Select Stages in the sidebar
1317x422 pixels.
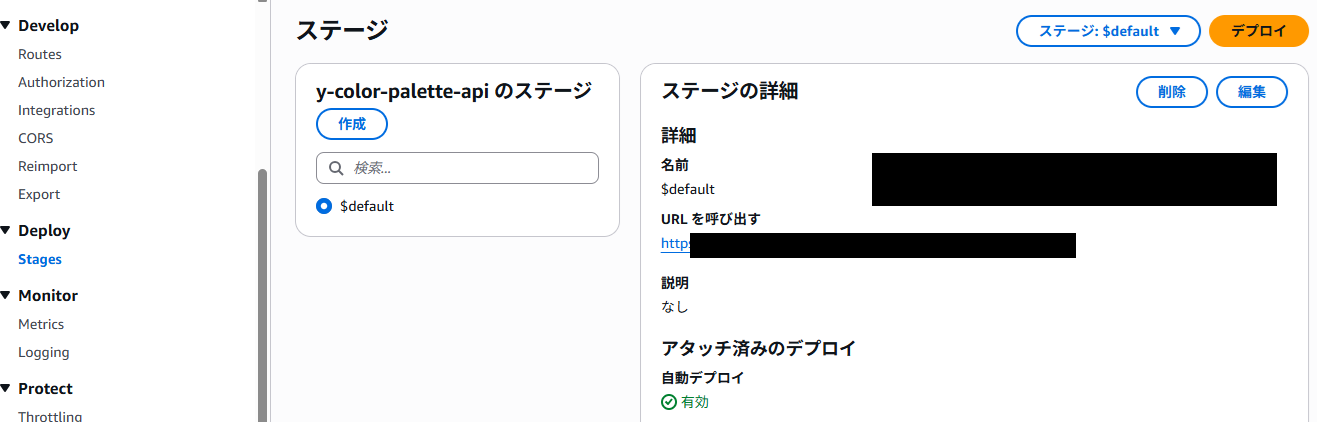click(40, 259)
